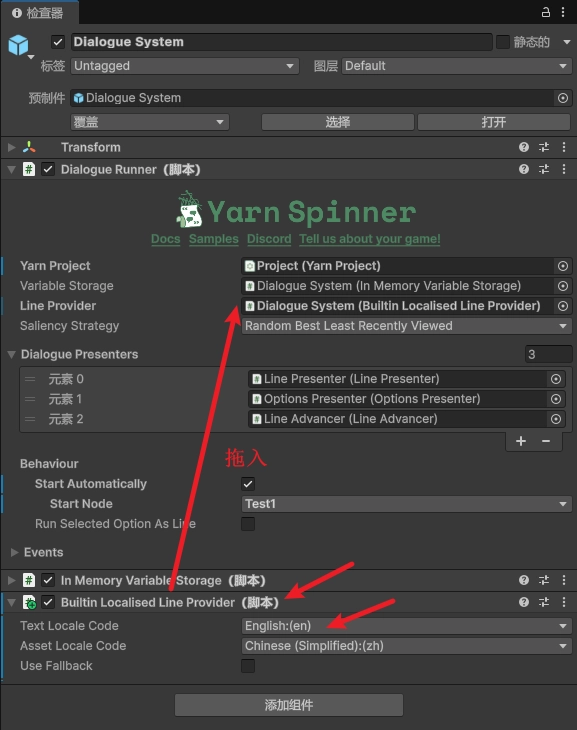Click the inspector lock icon
Image resolution: width=577 pixels, height=730 pixels.
(545, 12)
